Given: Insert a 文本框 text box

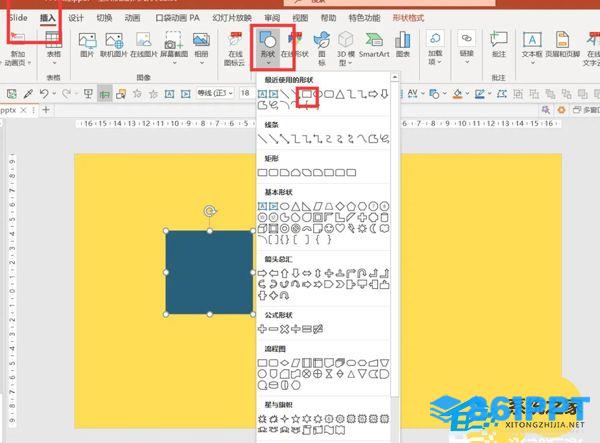Looking at the screenshot, I should click(532, 47).
